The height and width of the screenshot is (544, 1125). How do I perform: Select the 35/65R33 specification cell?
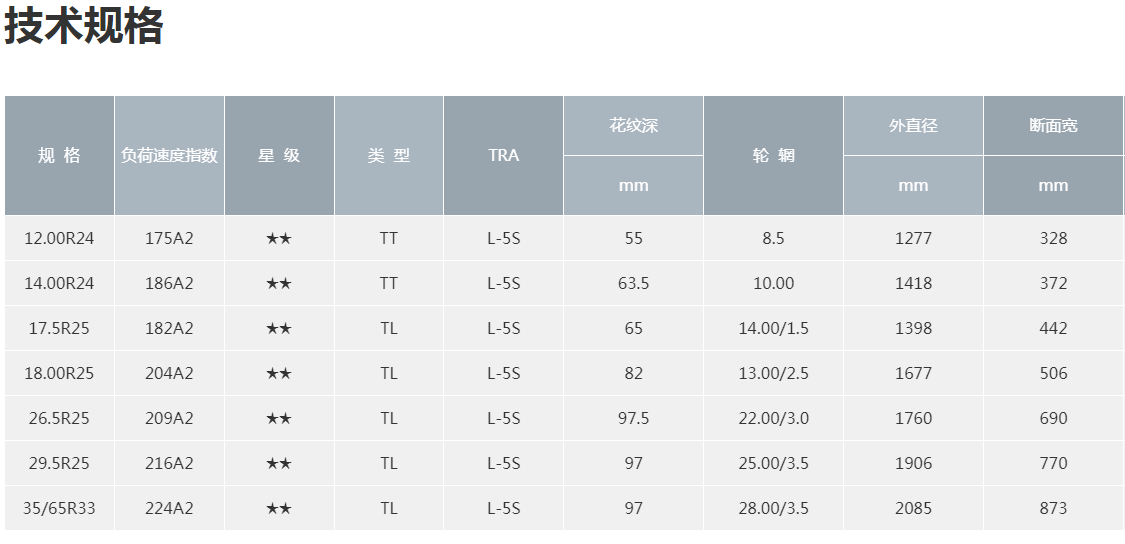[60, 508]
